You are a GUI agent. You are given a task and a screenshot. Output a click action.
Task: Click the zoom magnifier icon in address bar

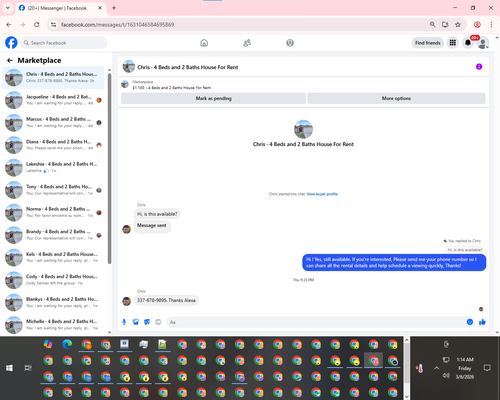click(432, 25)
